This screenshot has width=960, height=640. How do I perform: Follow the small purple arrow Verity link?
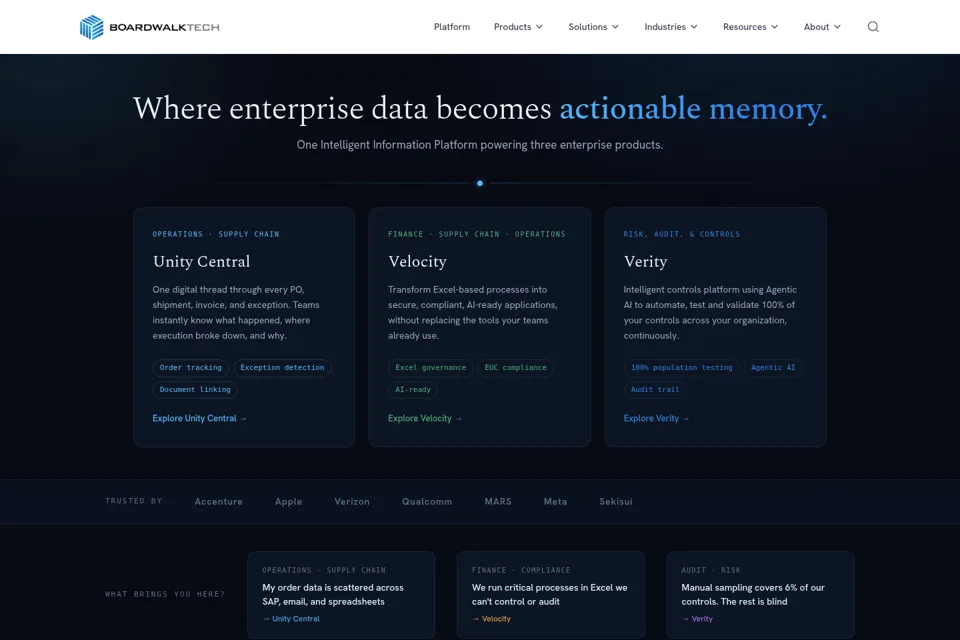[697, 619]
